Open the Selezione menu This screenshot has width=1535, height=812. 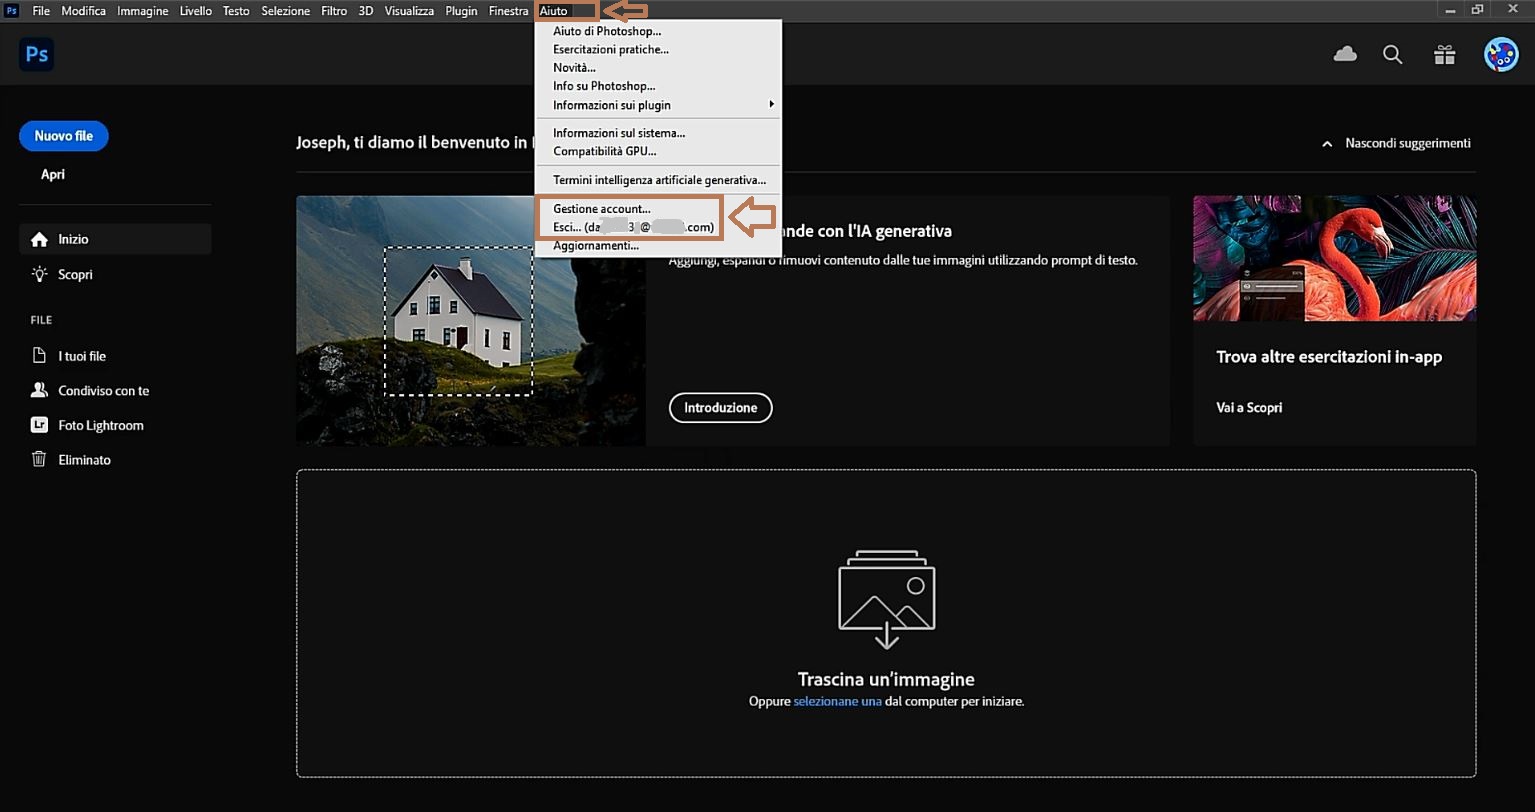point(285,11)
